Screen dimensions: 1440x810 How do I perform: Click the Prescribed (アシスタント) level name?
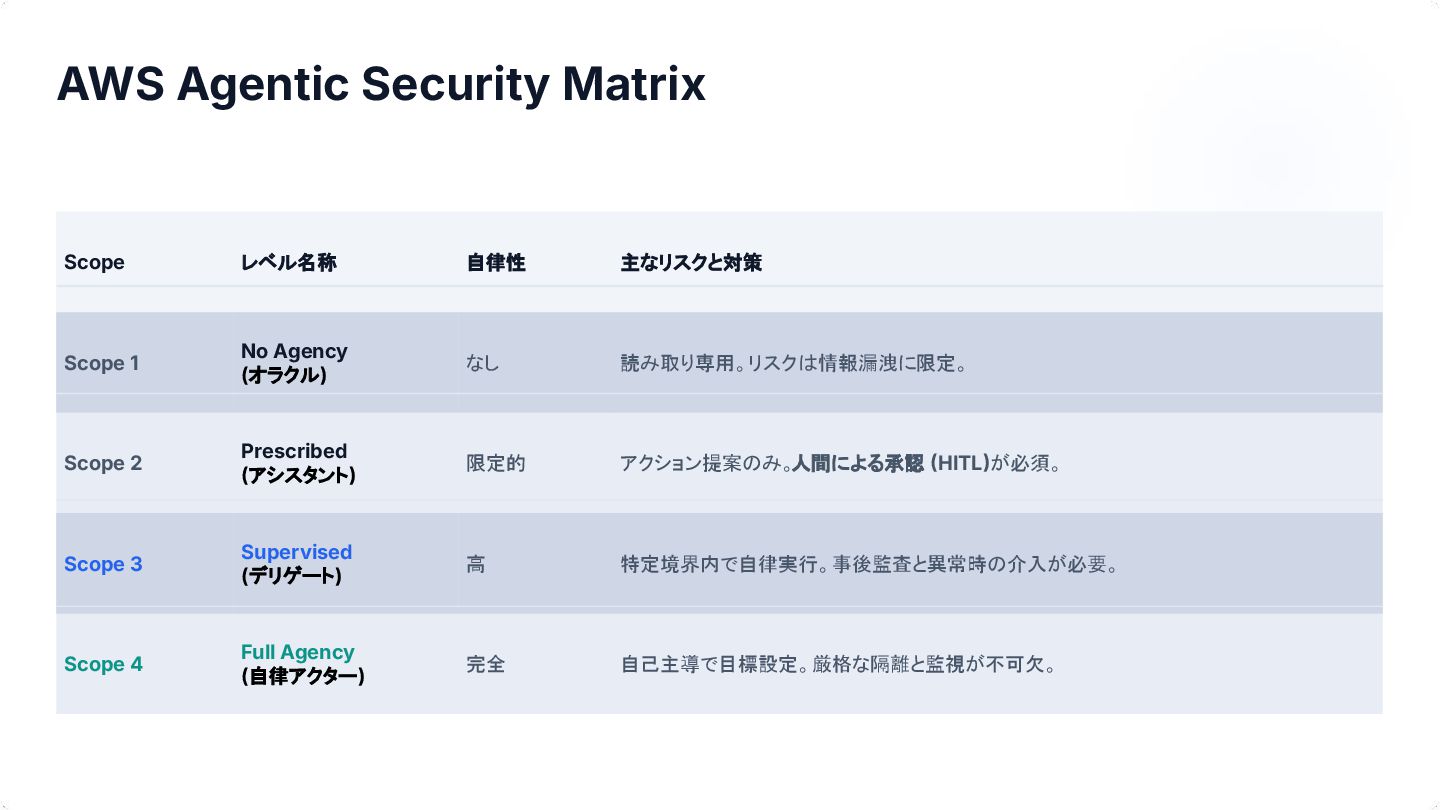coord(297,463)
